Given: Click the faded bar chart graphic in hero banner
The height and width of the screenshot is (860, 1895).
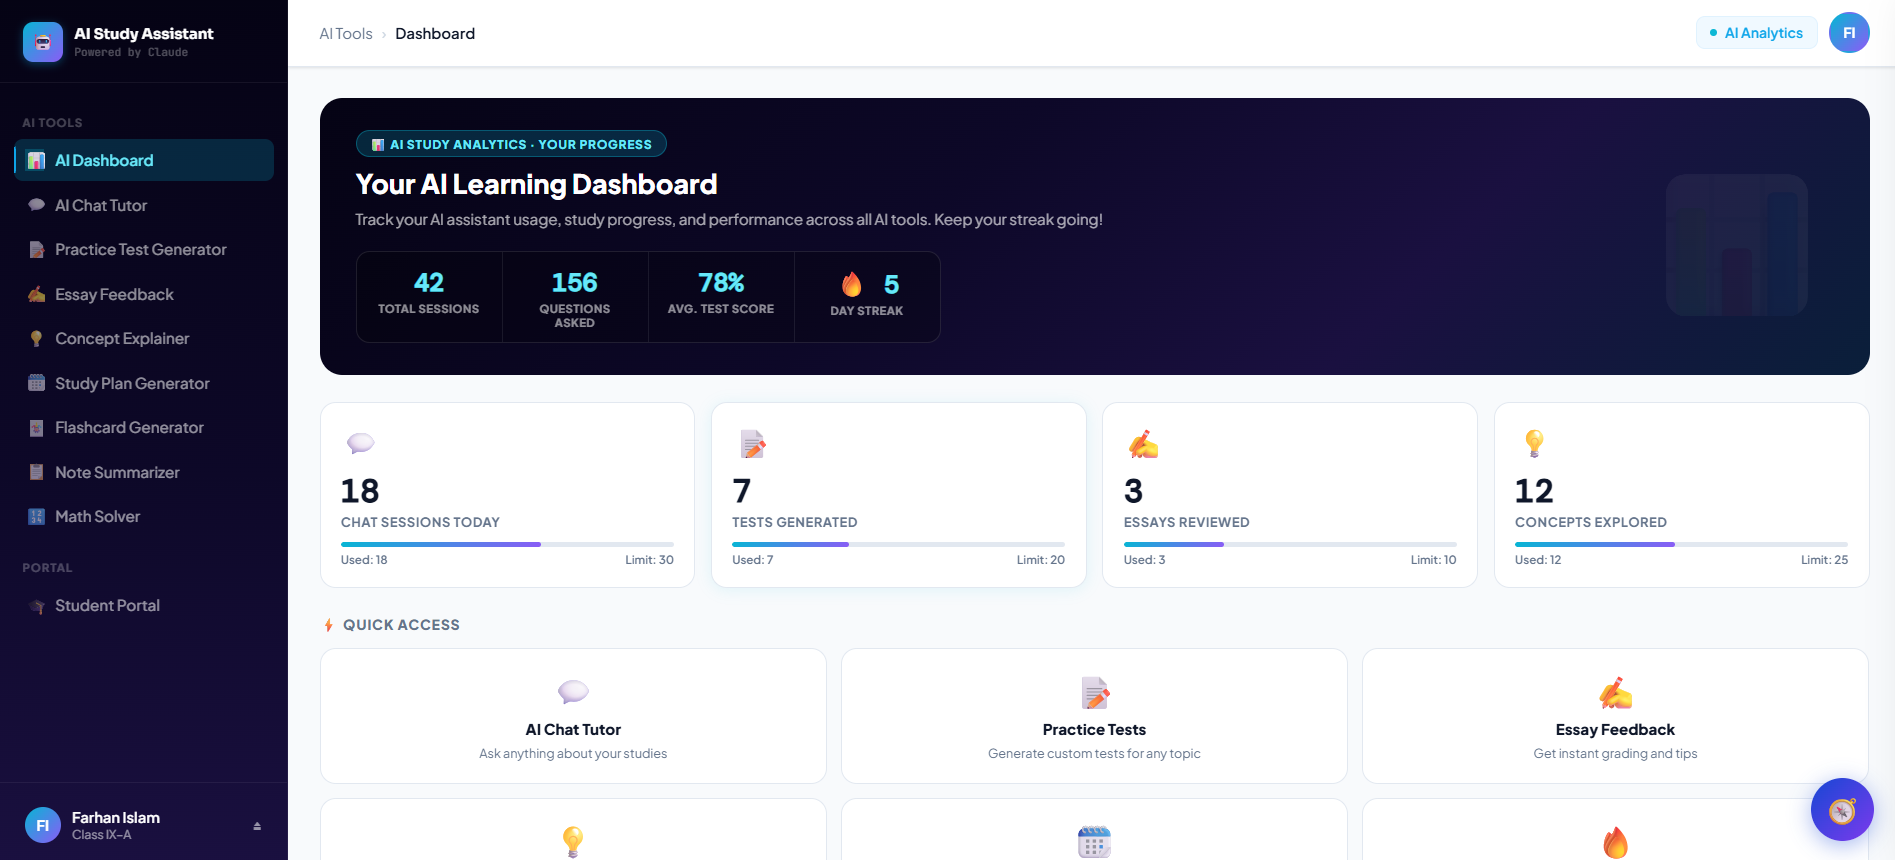Looking at the screenshot, I should pyautogui.click(x=1737, y=246).
